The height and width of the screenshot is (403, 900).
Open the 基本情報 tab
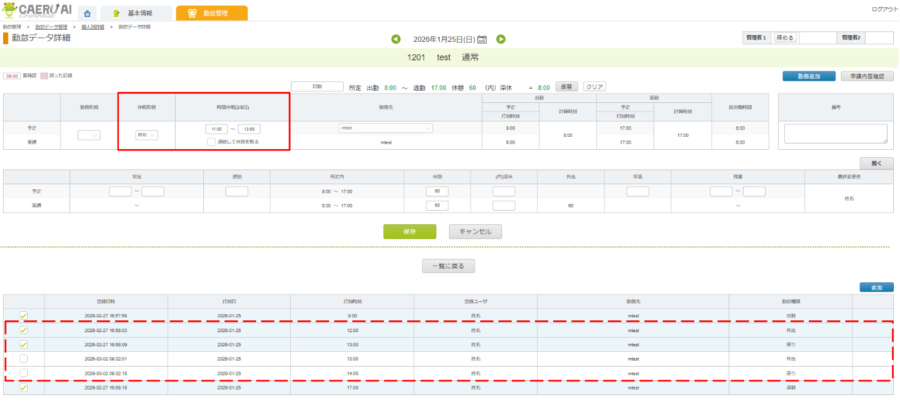135,13
